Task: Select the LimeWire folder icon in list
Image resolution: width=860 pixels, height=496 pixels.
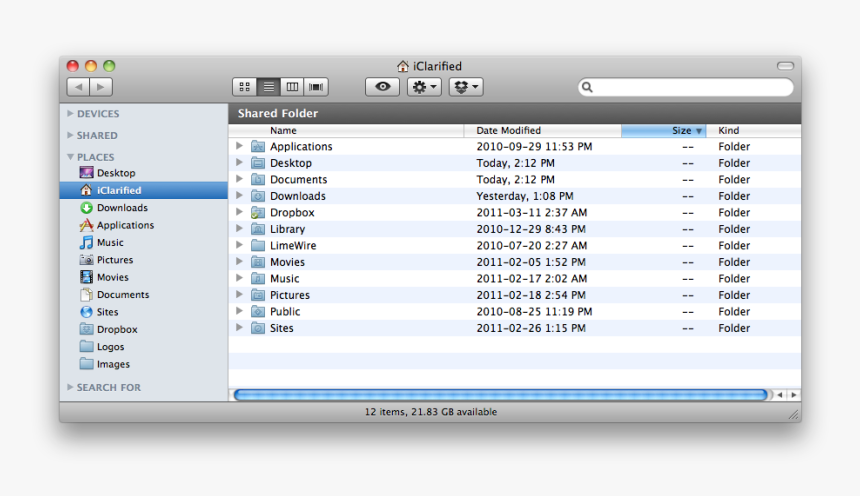Action: [258, 245]
